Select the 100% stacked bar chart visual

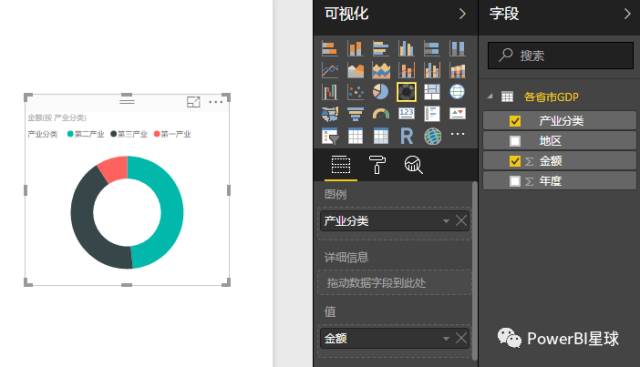pyautogui.click(x=431, y=49)
